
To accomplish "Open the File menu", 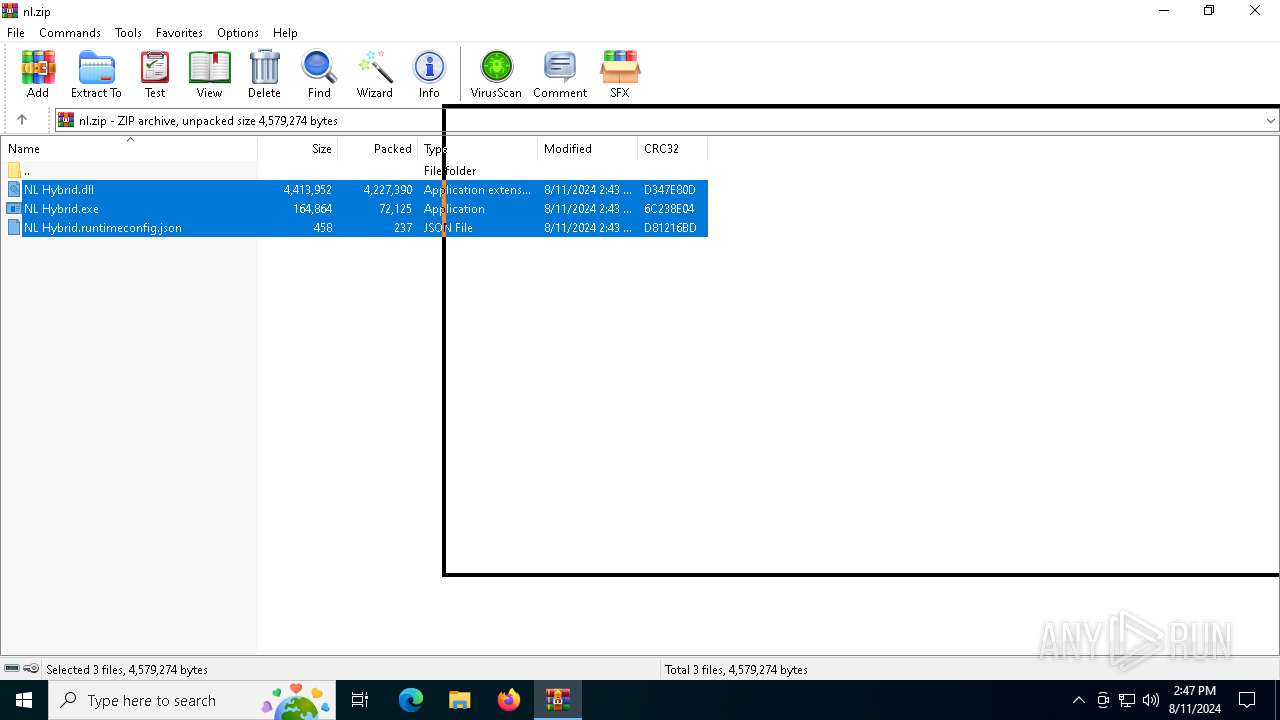I will (x=16, y=33).
